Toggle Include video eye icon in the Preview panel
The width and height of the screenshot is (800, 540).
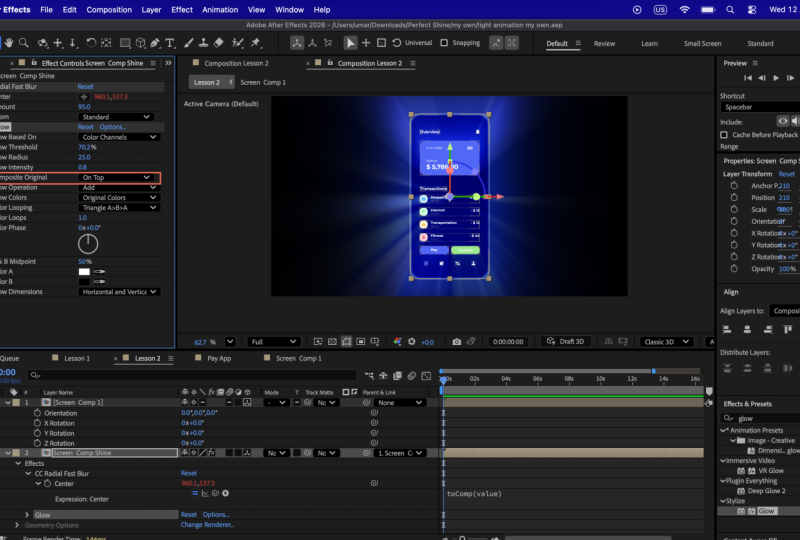pos(783,121)
